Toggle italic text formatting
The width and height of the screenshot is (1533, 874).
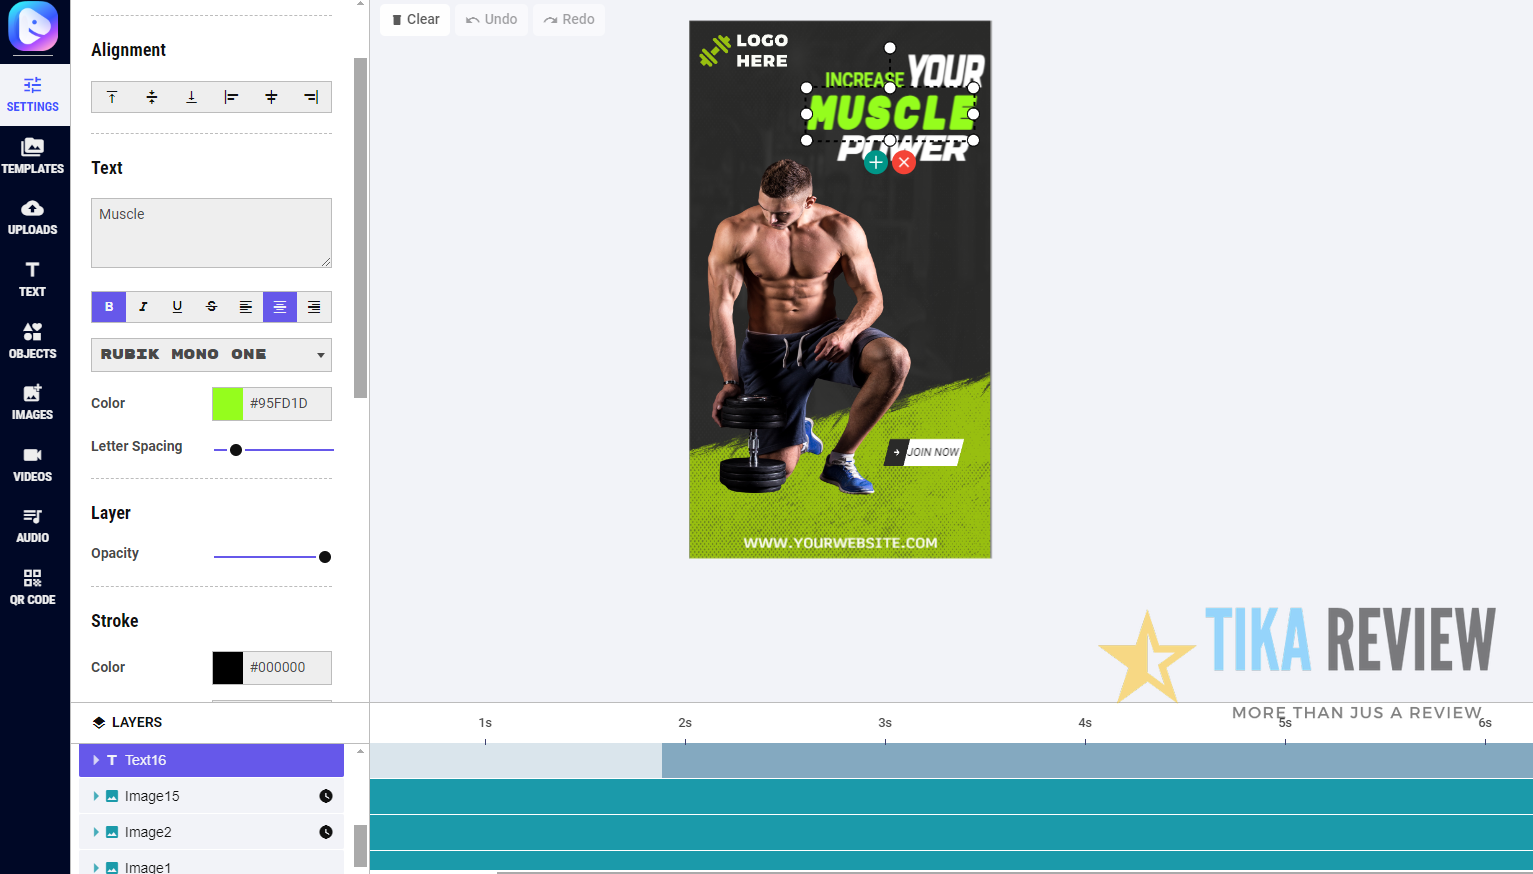pyautogui.click(x=143, y=307)
